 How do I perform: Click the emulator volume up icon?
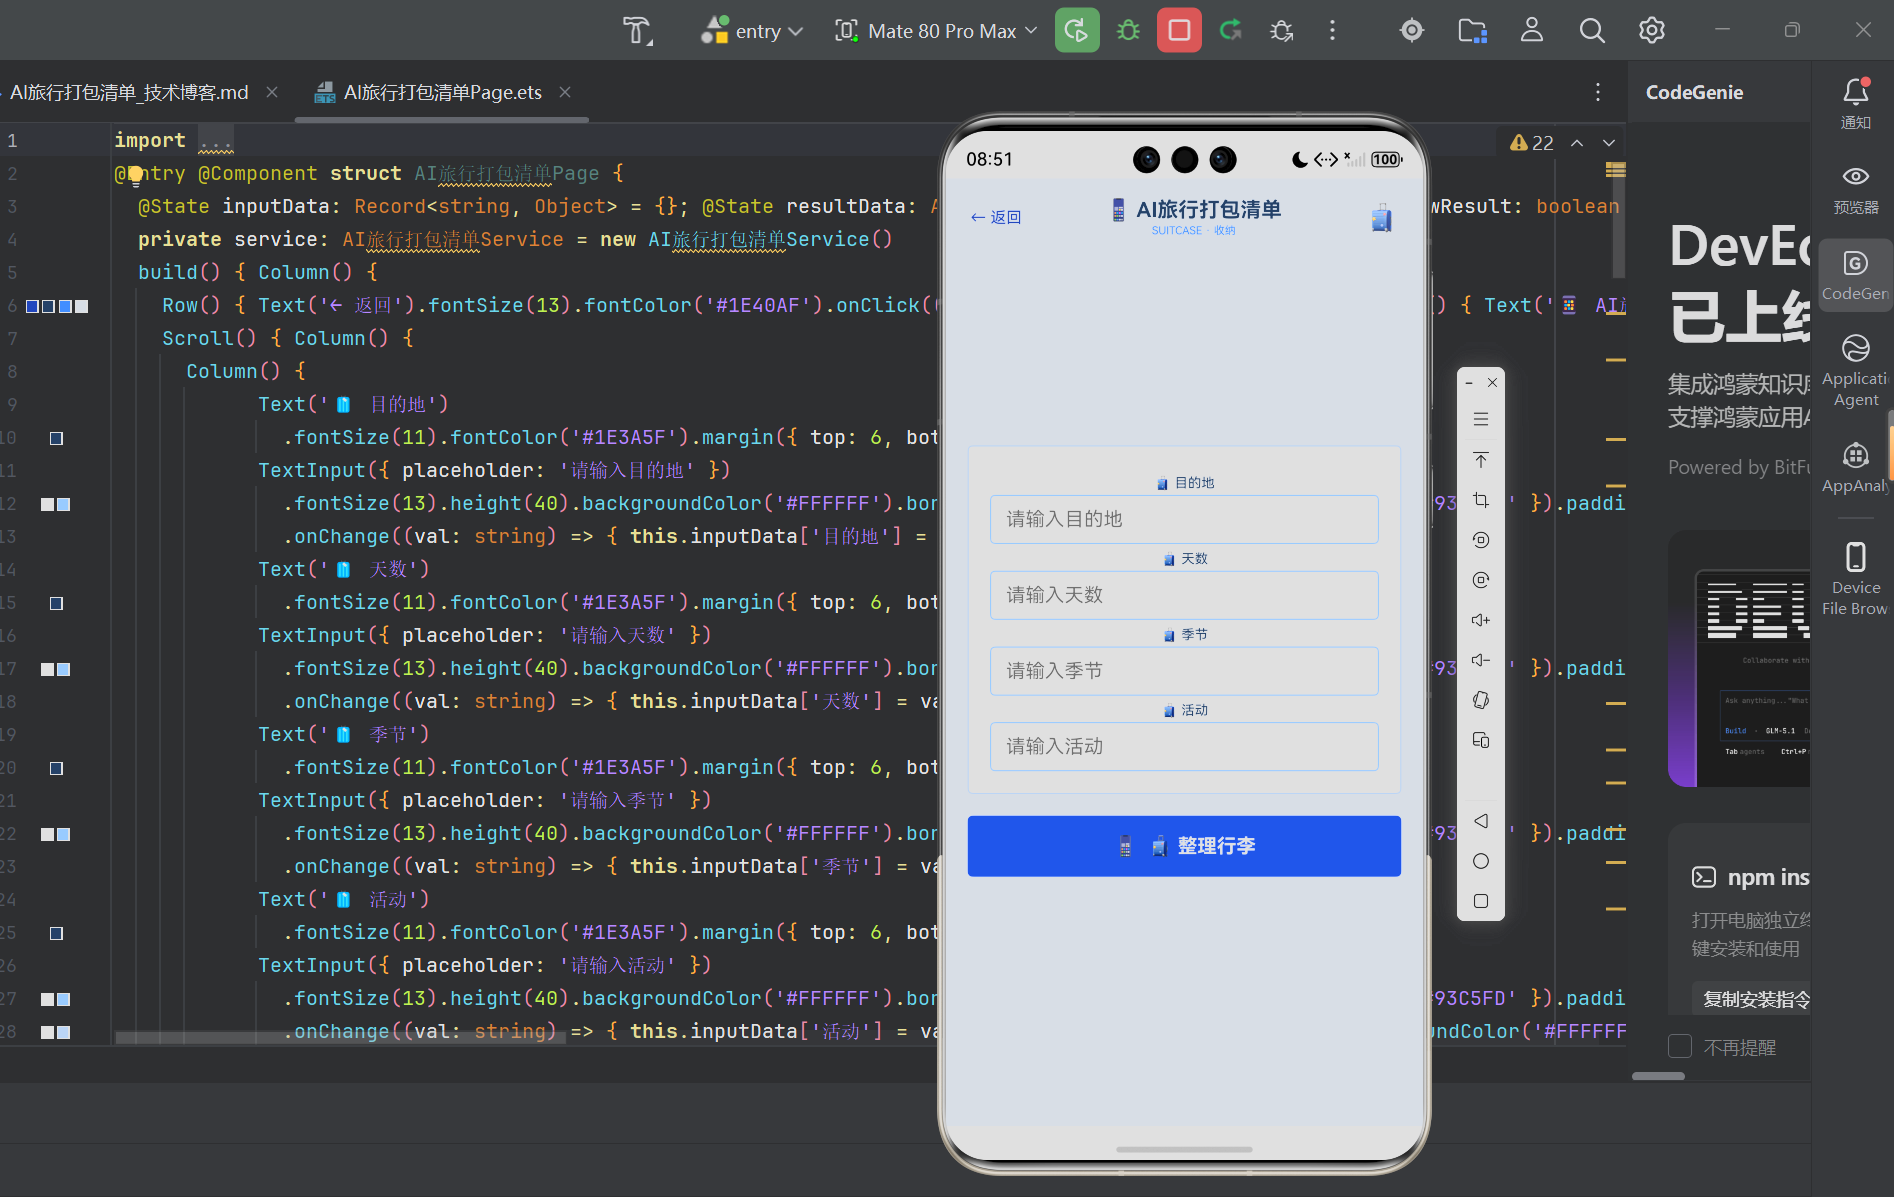(1481, 620)
